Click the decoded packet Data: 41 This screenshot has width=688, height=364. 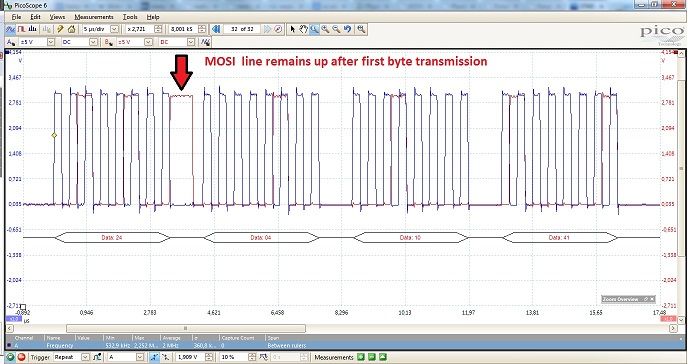(559, 238)
